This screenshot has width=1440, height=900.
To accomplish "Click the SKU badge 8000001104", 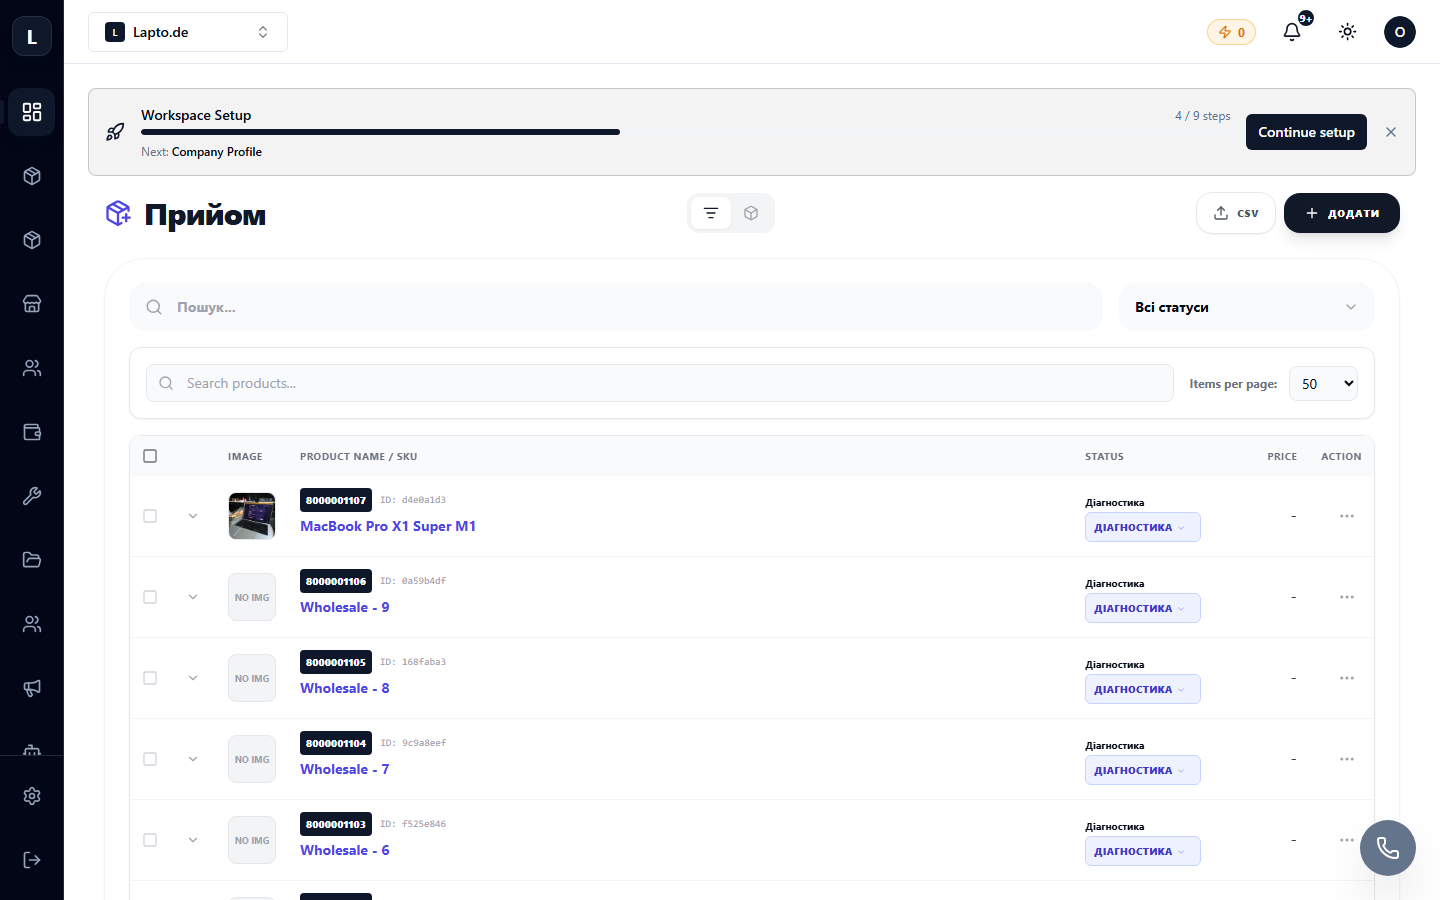I will [x=336, y=743].
